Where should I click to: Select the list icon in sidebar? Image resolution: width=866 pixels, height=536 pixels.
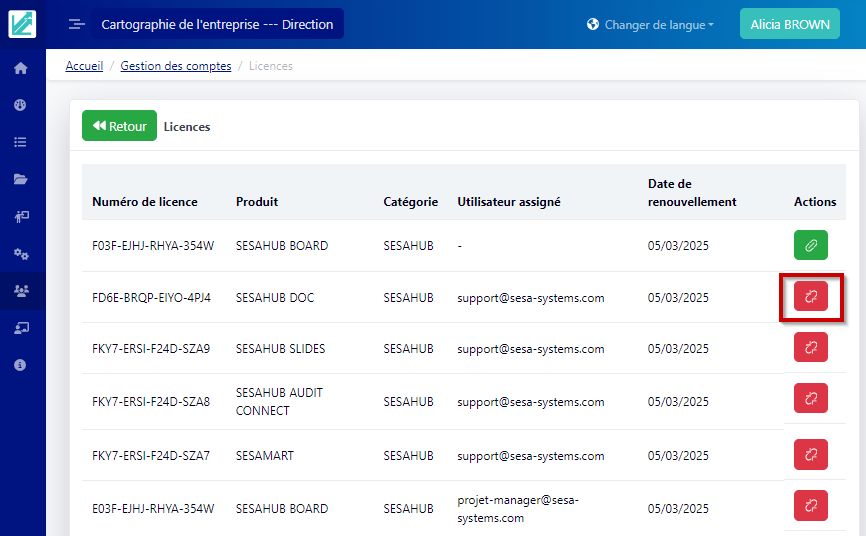pyautogui.click(x=20, y=142)
